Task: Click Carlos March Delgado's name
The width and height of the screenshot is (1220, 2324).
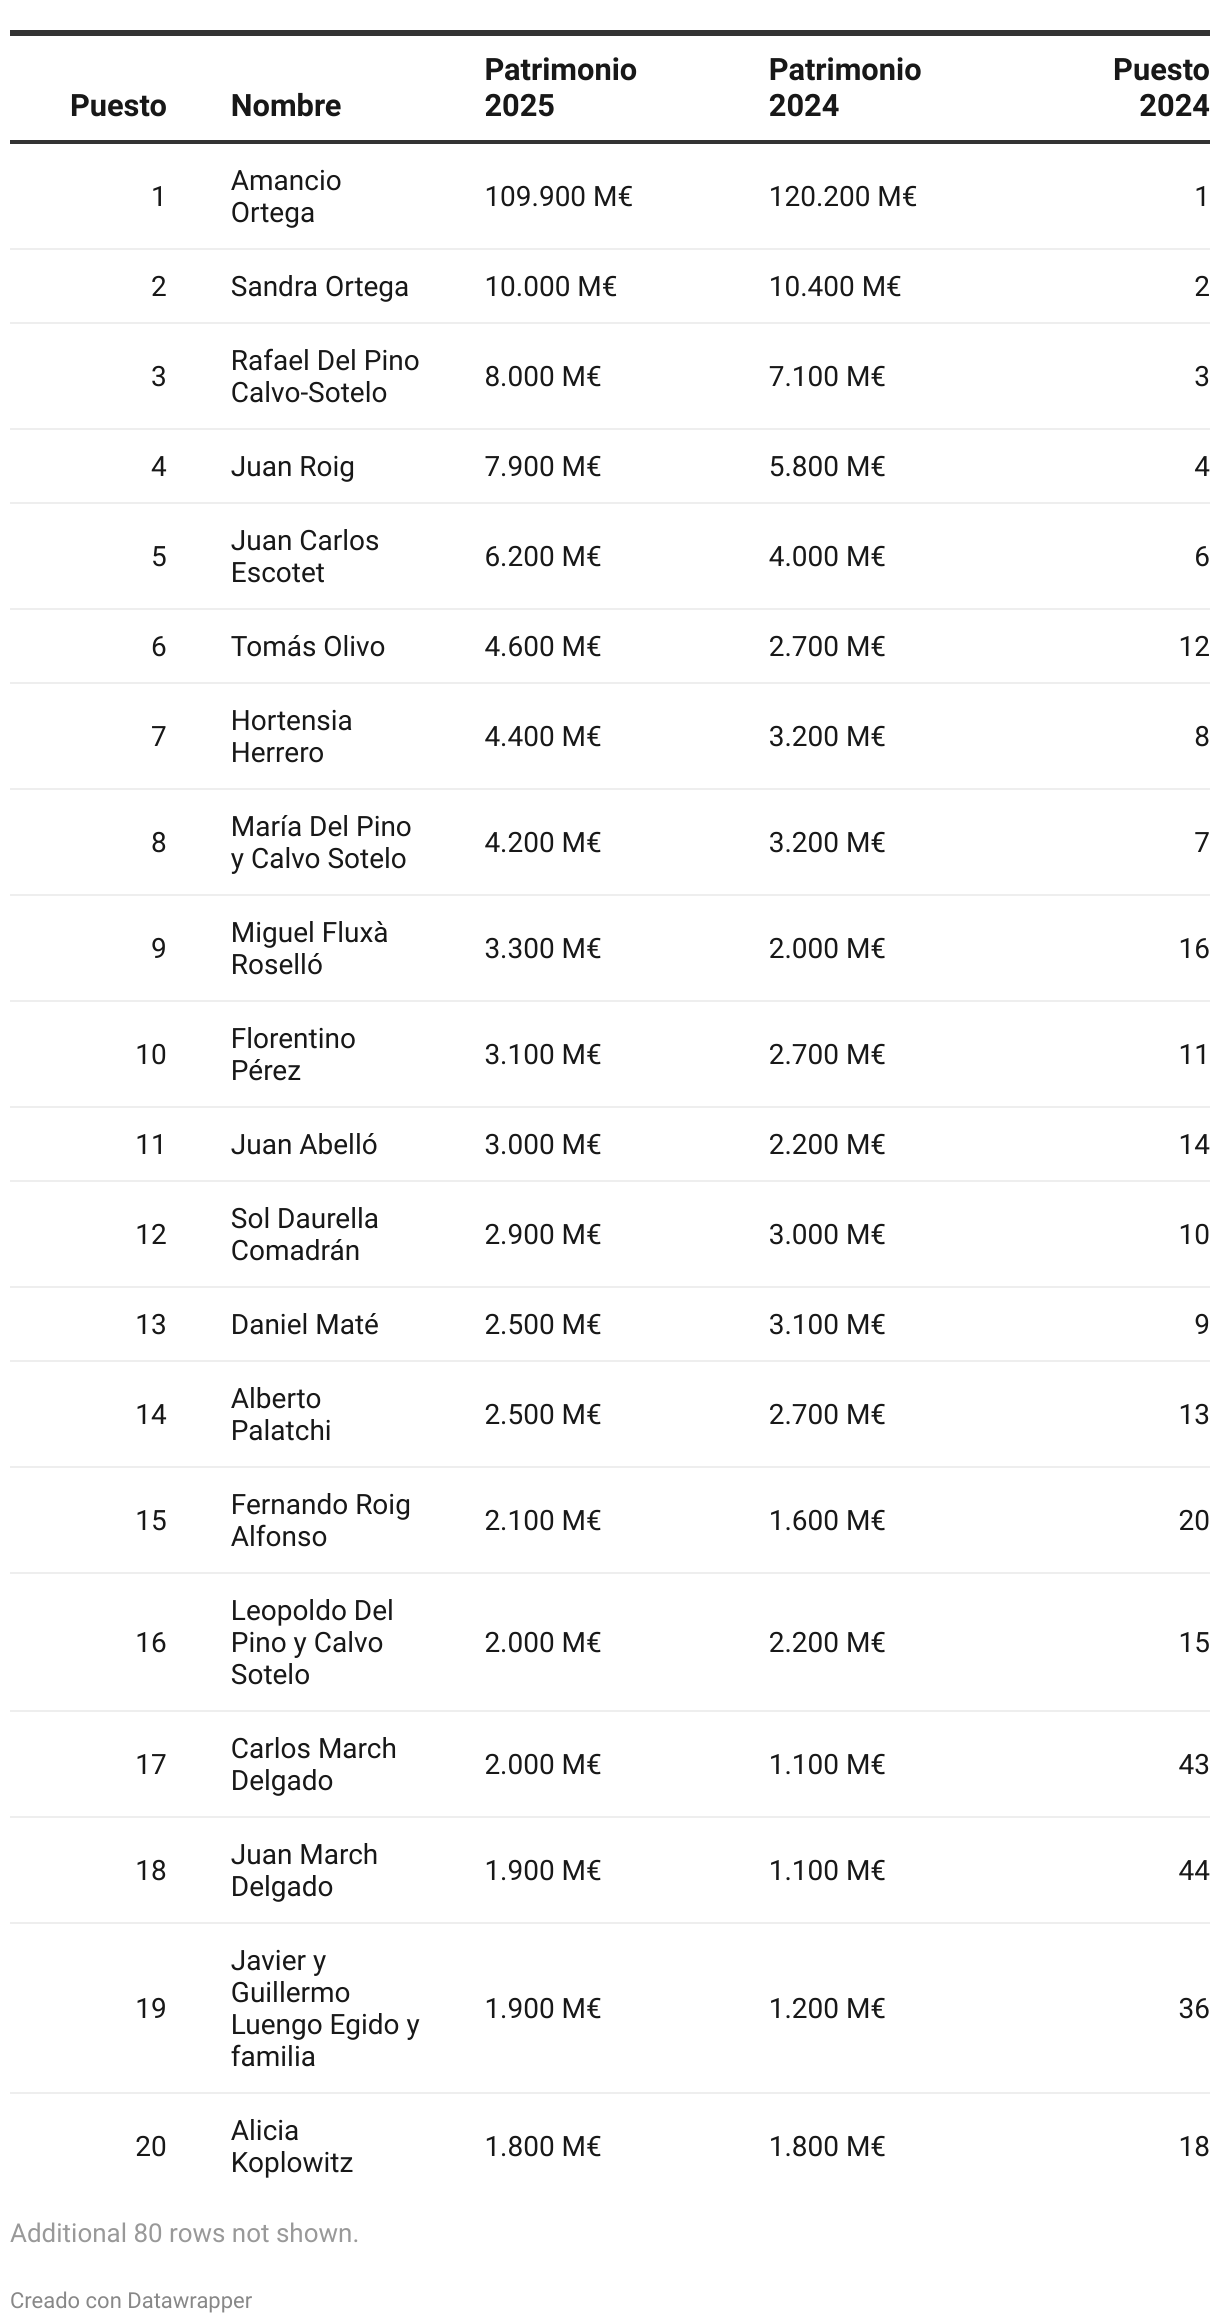Action: 314,1764
